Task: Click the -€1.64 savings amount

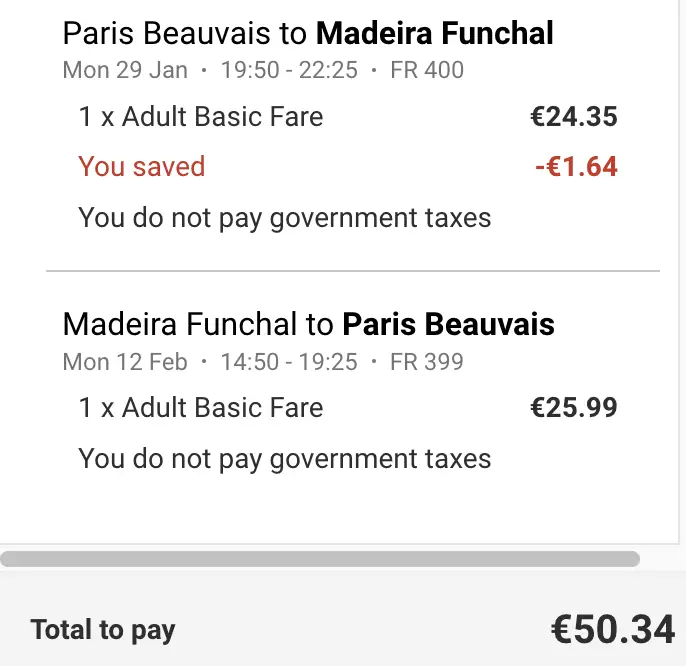Action: 576,166
